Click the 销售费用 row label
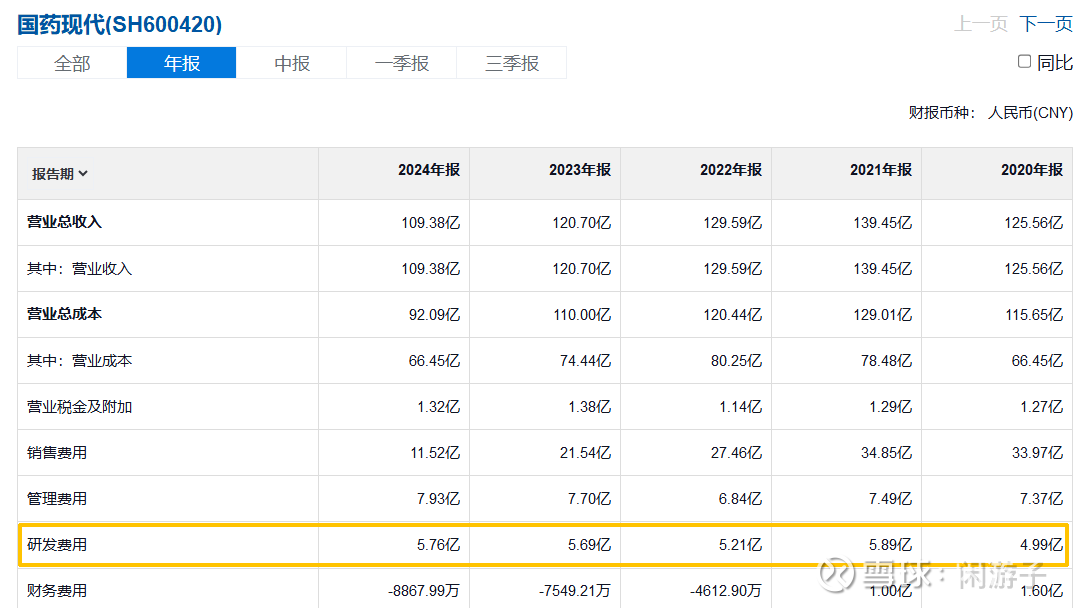This screenshot has height=608, width=1078. (x=57, y=453)
